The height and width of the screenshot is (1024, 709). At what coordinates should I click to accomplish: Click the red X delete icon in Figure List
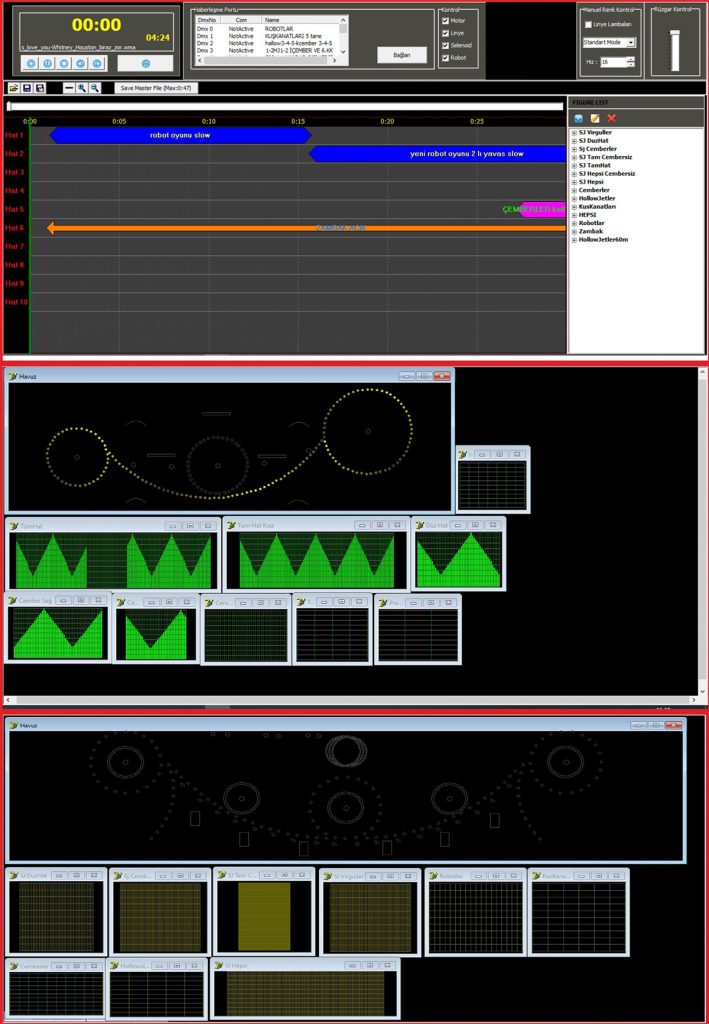click(x=611, y=118)
